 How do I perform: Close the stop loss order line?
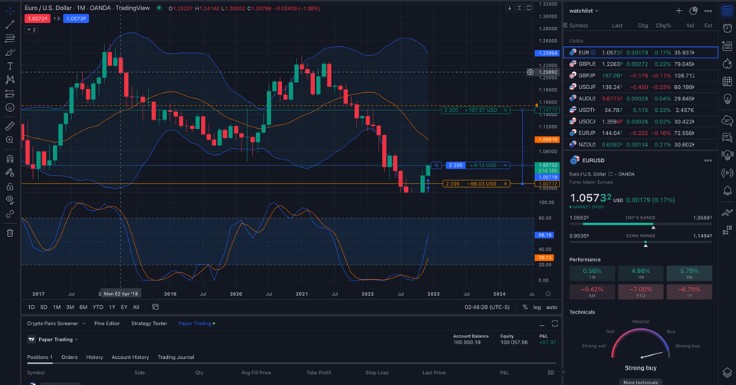tap(506, 184)
